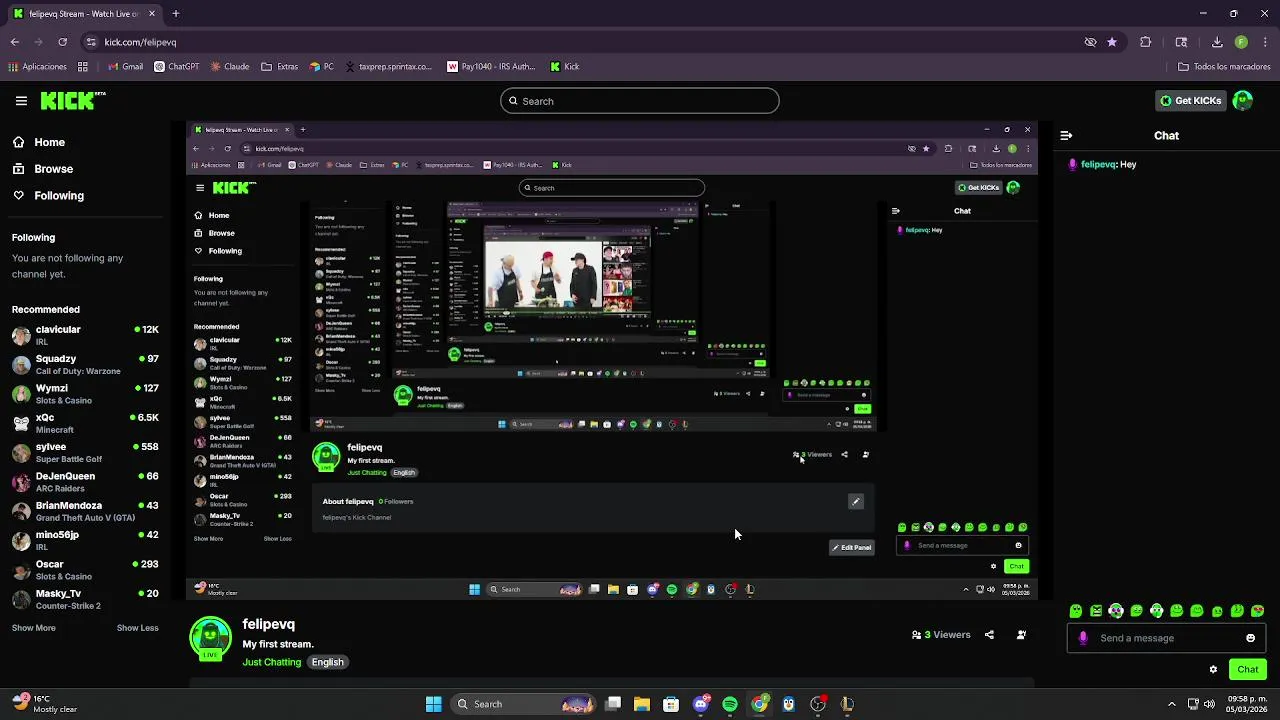
Task: Open the Claude bookmark
Action: pyautogui.click(x=229, y=67)
